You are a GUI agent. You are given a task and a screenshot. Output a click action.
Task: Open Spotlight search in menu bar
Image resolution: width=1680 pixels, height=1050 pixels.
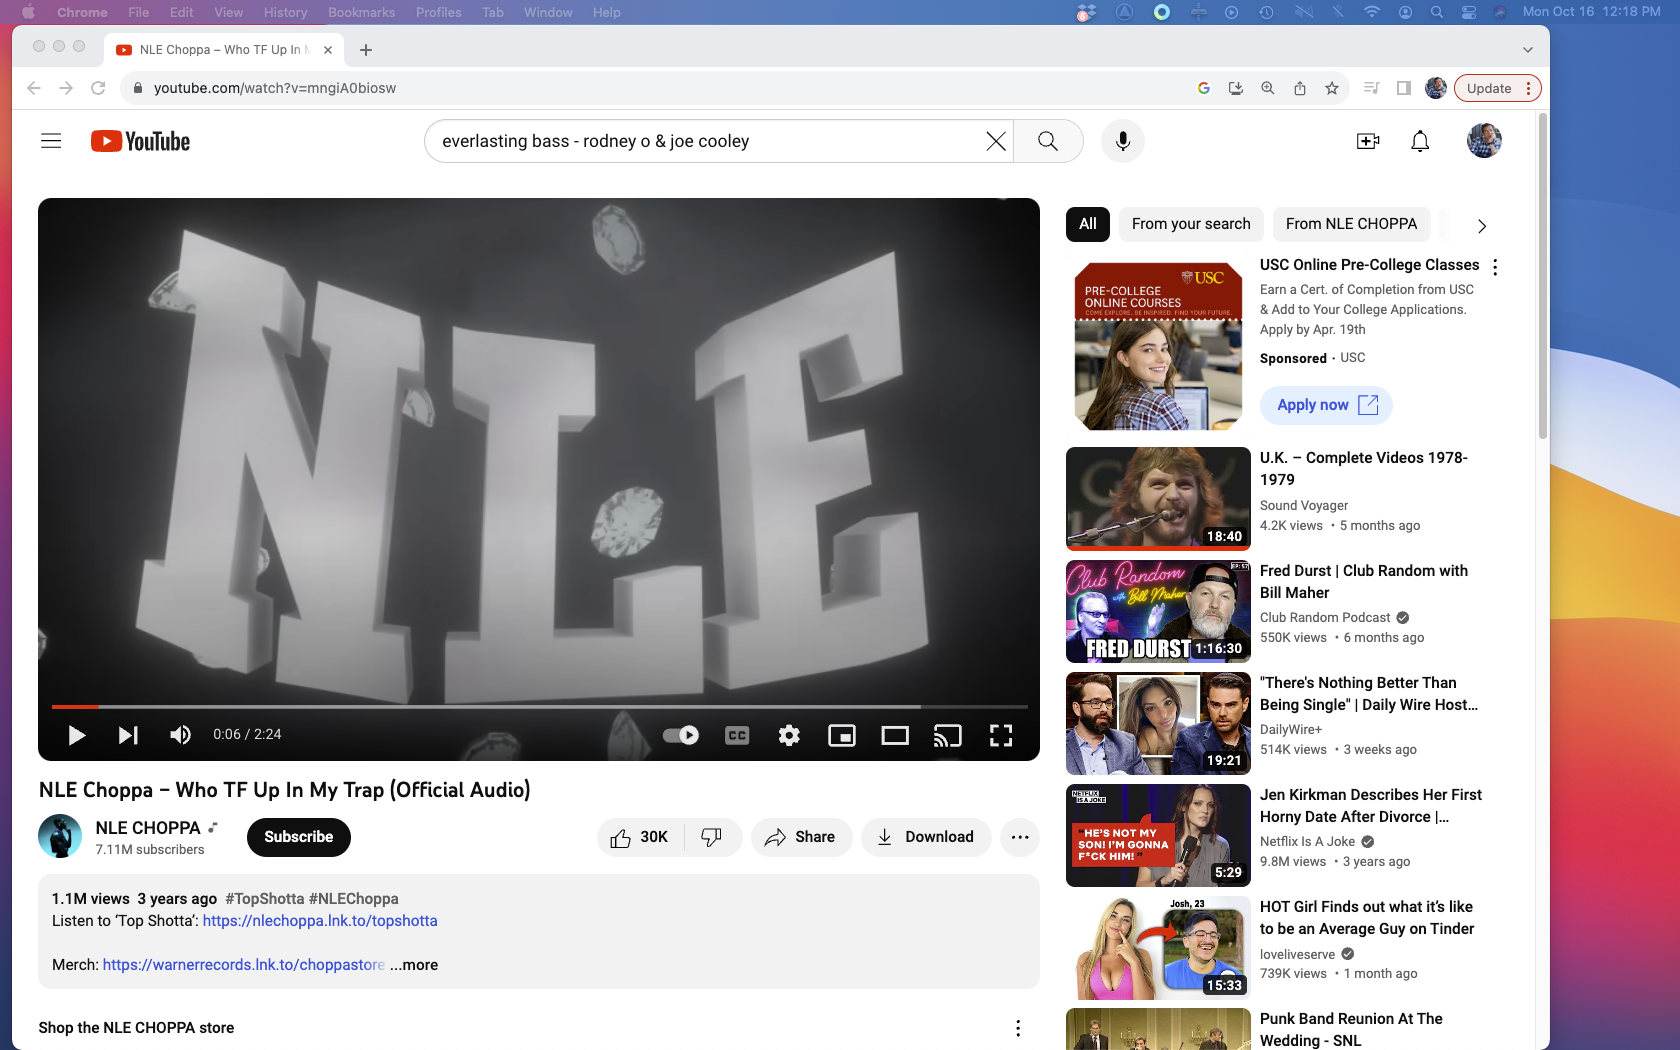click(x=1437, y=12)
